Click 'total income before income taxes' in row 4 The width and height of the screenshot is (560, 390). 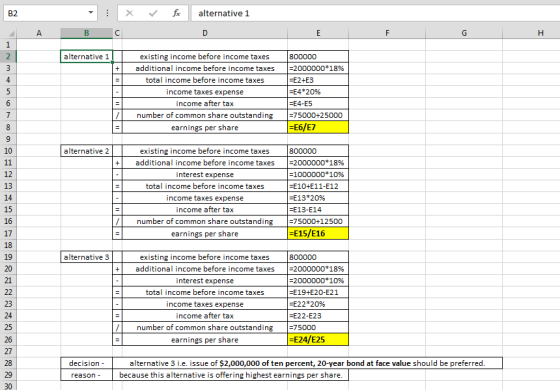pos(205,80)
